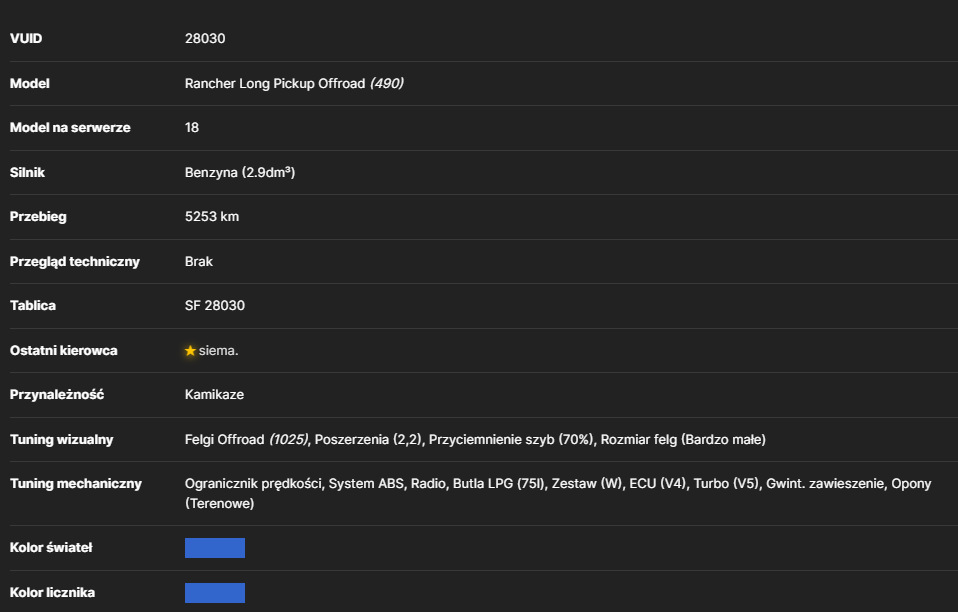The image size is (958, 612).
Task: Click the Felgi Offroad (1025) tuning entry
Action: coord(247,440)
